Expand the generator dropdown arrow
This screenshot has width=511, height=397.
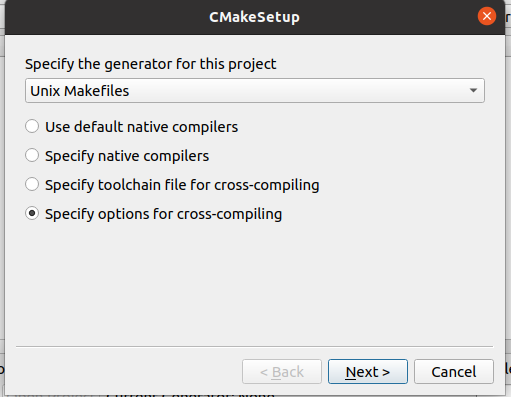473,90
